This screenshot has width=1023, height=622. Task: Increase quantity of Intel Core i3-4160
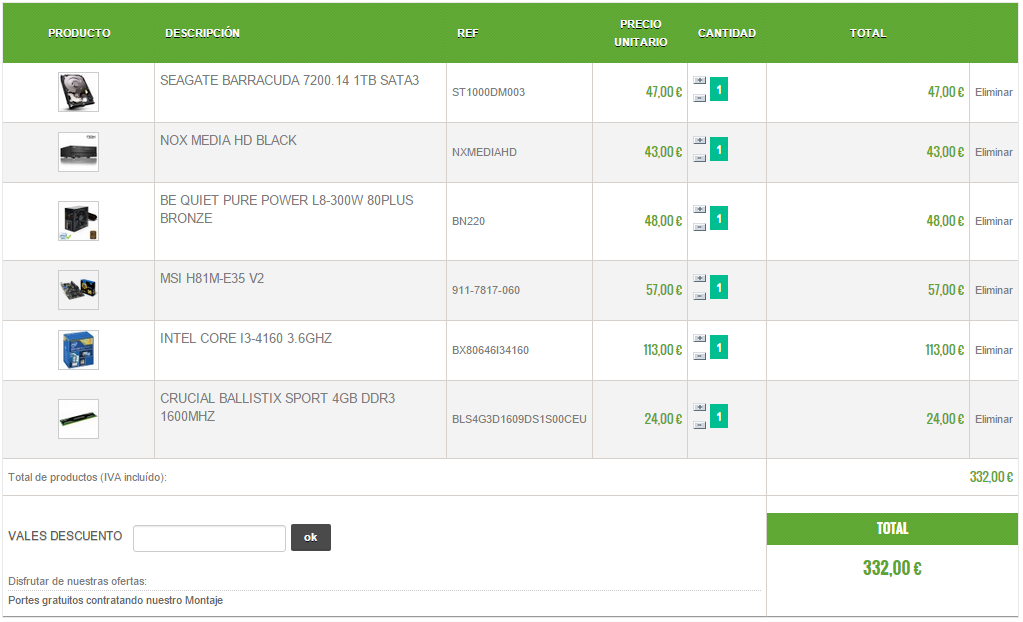(x=699, y=339)
